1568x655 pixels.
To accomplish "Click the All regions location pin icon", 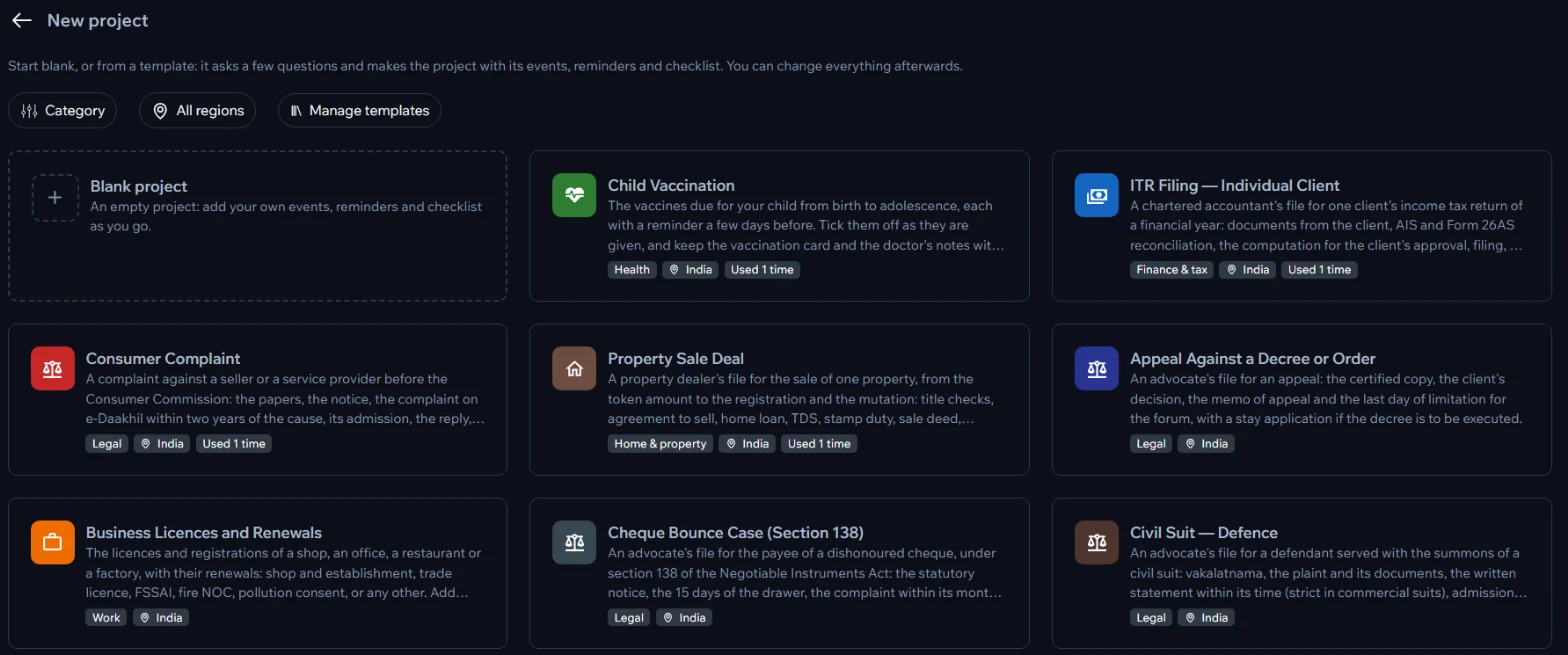I will pyautogui.click(x=160, y=111).
